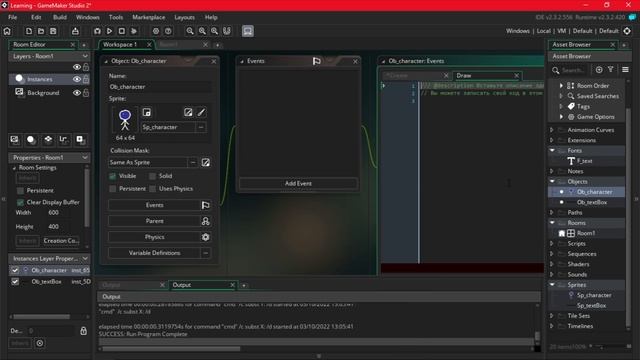Debug the game with the bug icon
640x360 pixels.
[97, 31]
